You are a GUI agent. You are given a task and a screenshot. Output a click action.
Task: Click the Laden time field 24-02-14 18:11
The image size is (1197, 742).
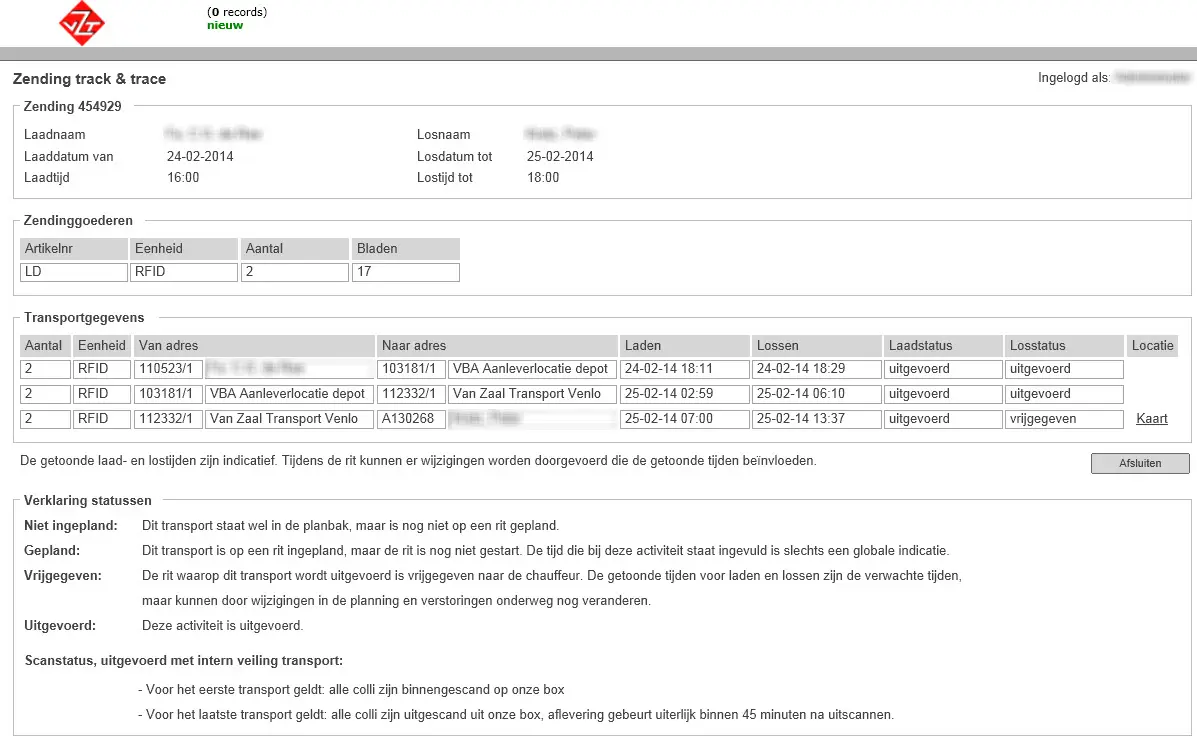pos(684,369)
